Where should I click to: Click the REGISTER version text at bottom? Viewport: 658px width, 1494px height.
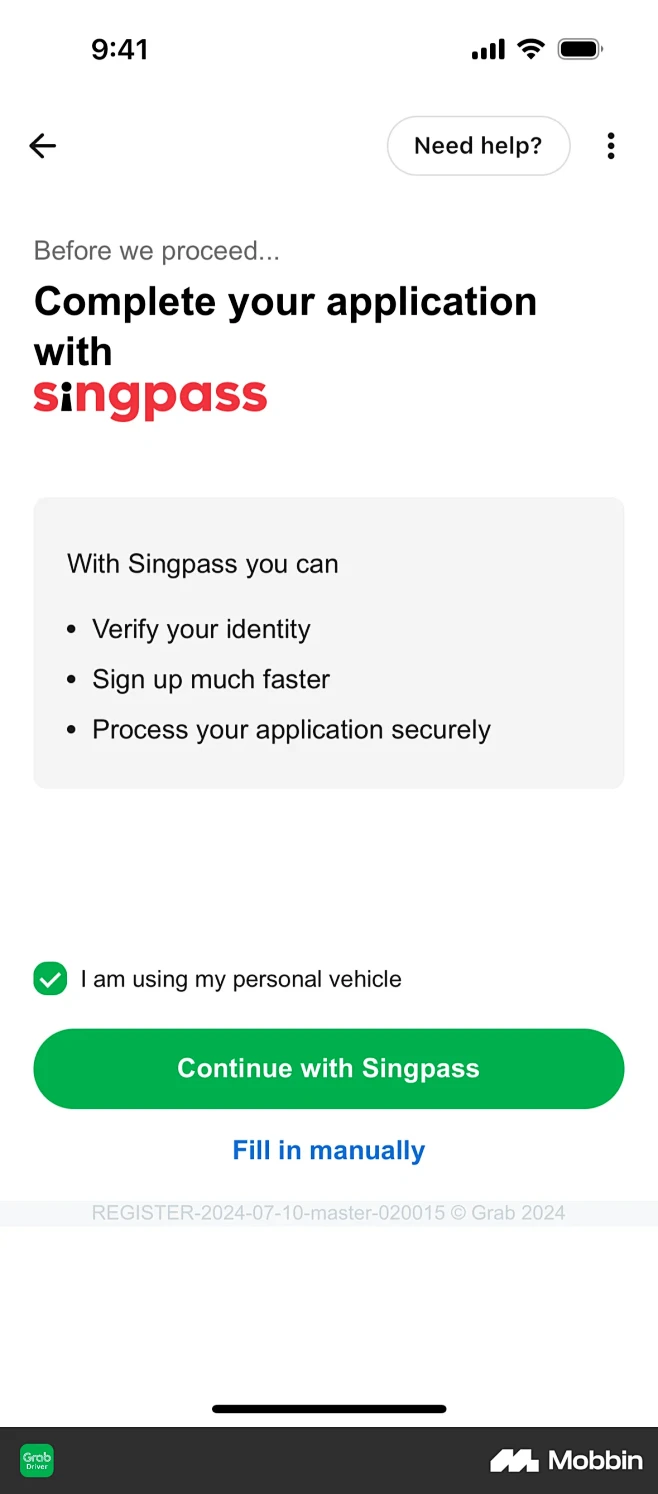328,1212
